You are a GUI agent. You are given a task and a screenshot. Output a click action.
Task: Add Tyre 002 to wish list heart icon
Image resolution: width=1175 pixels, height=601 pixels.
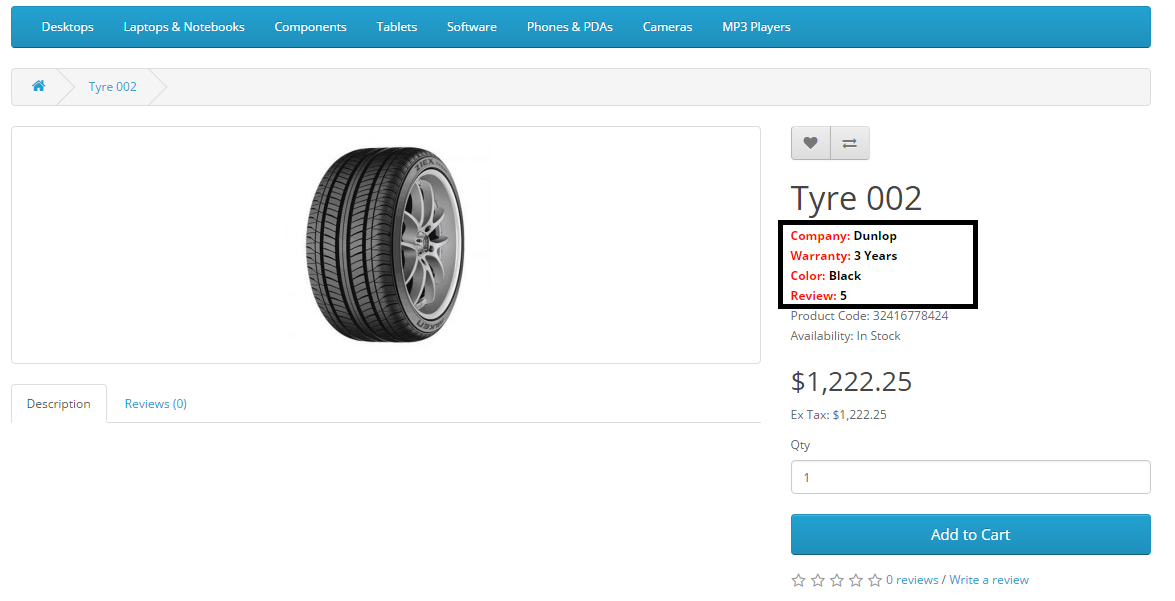[810, 143]
